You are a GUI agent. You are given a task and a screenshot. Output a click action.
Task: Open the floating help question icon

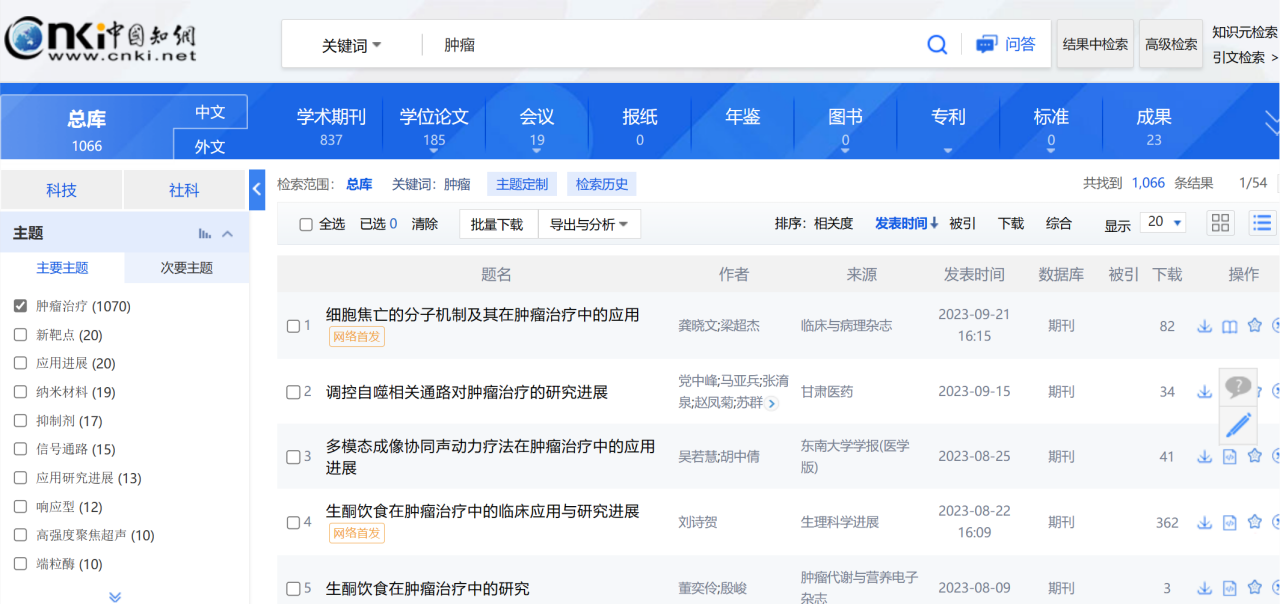[1238, 386]
